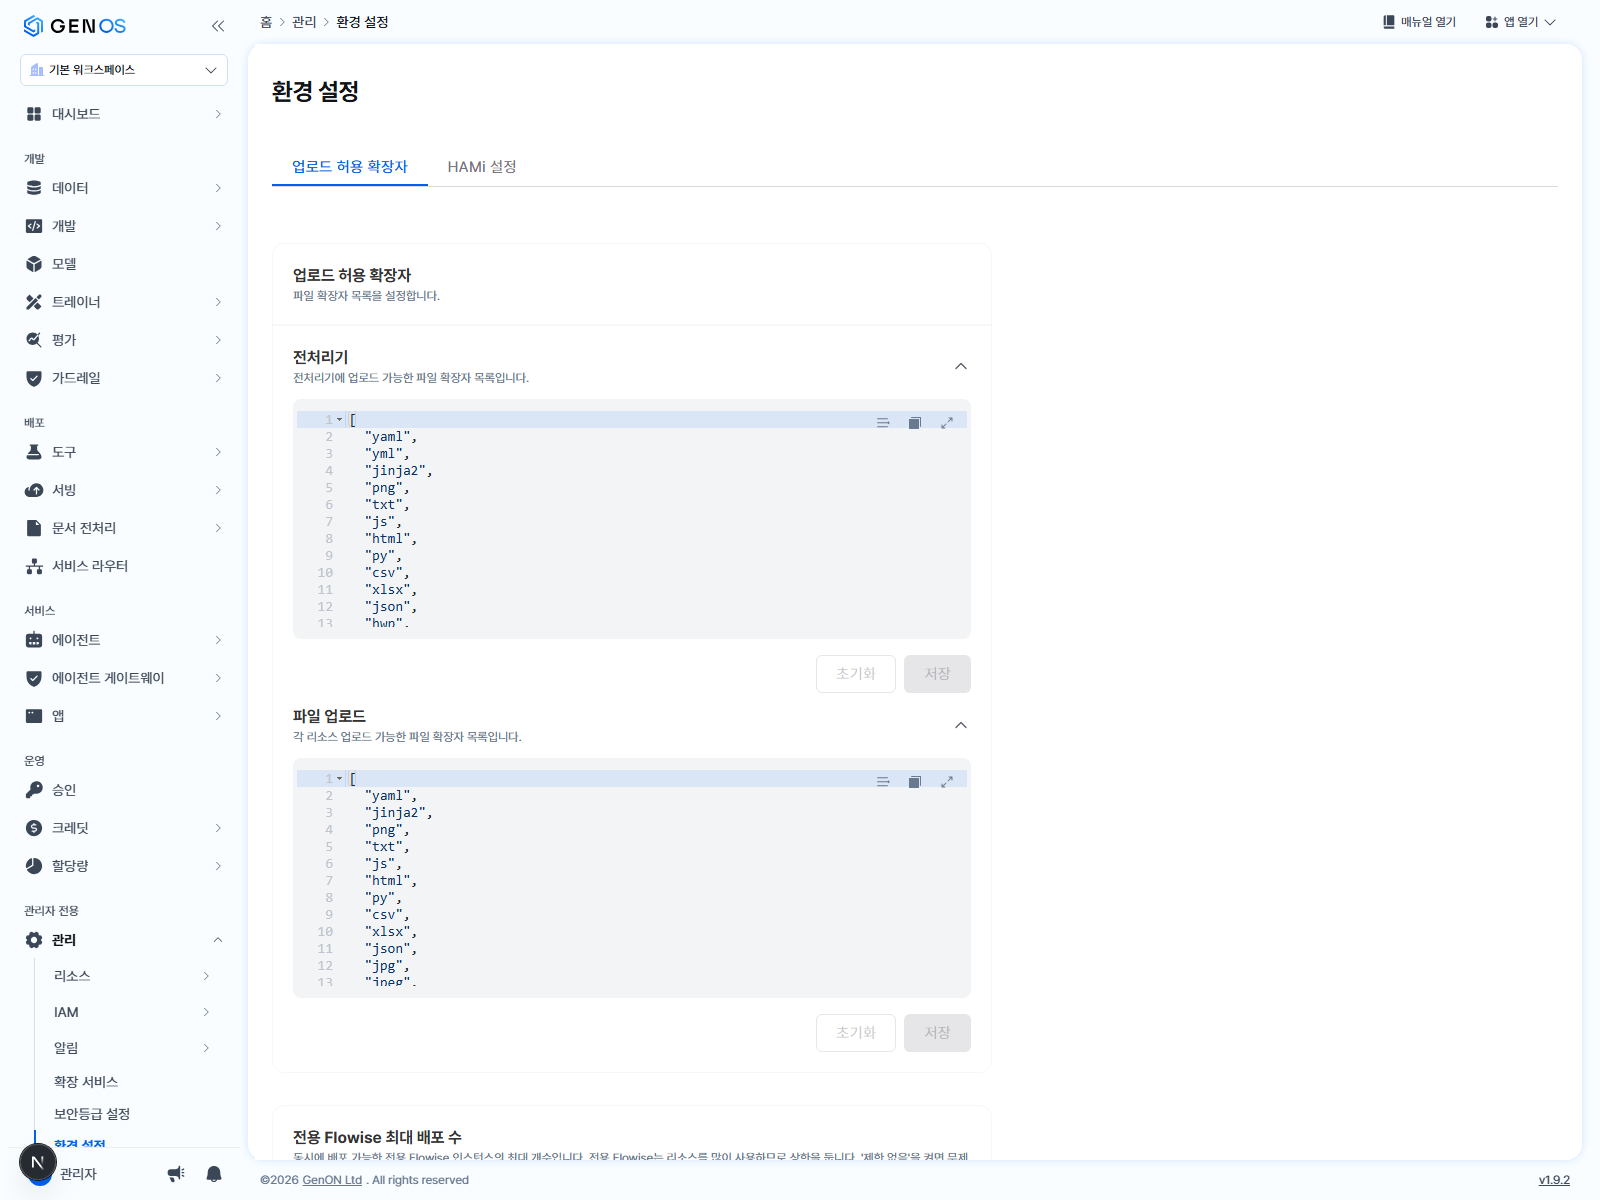Click the 서빙 cloud upload icon
This screenshot has height=1200, width=1600.
(34, 490)
